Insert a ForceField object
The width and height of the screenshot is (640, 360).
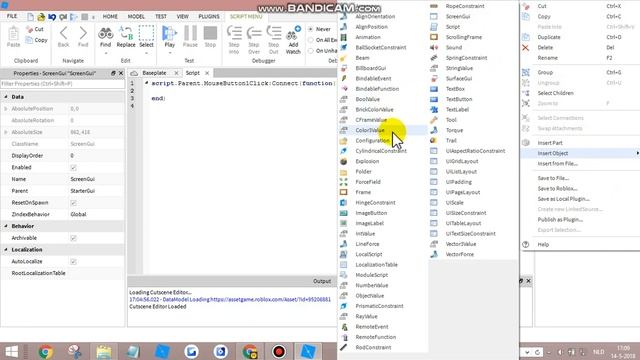tap(368, 182)
